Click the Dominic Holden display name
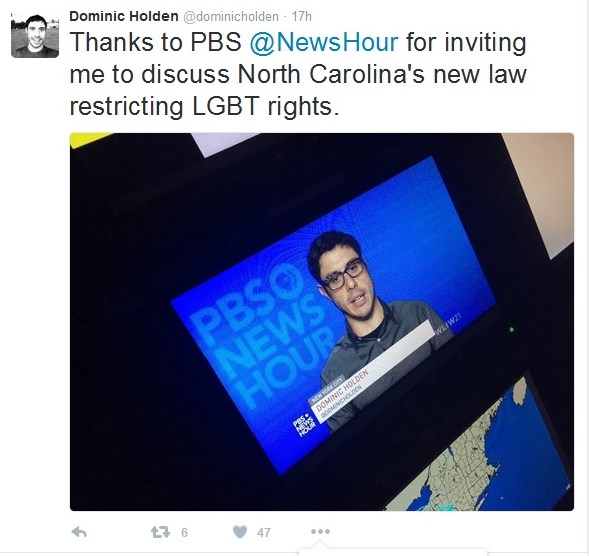This screenshot has height=556, width=589. [124, 16]
